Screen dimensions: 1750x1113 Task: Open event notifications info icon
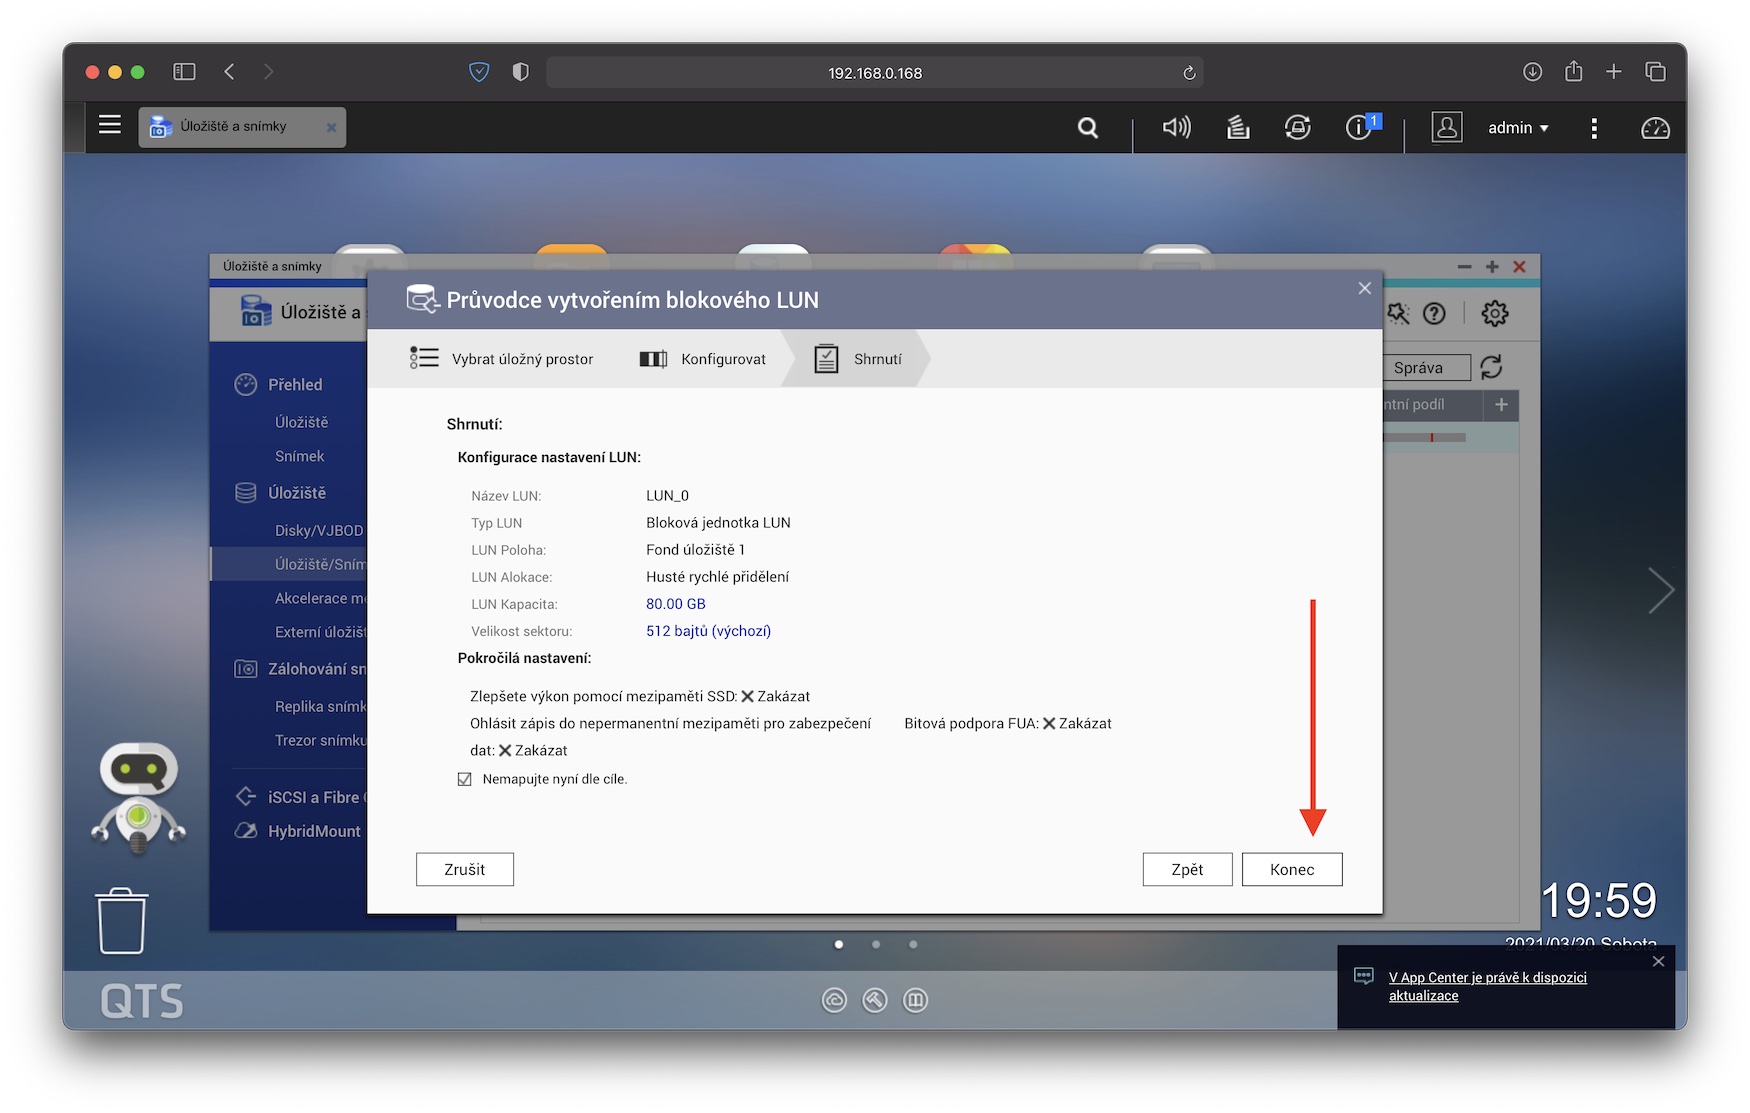(1360, 127)
